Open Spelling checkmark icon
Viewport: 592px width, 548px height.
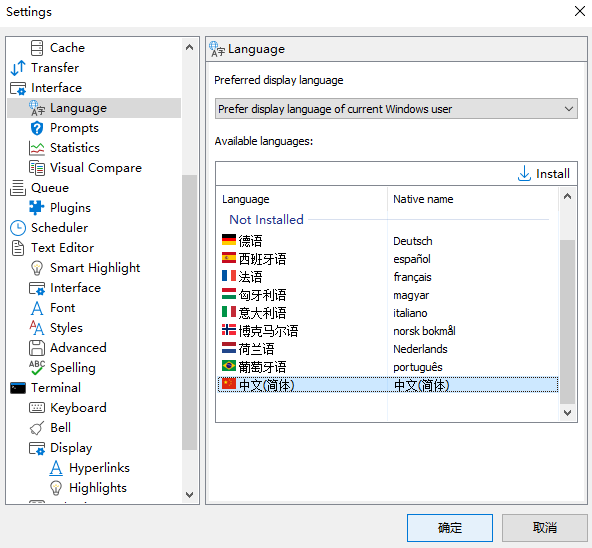point(37,368)
